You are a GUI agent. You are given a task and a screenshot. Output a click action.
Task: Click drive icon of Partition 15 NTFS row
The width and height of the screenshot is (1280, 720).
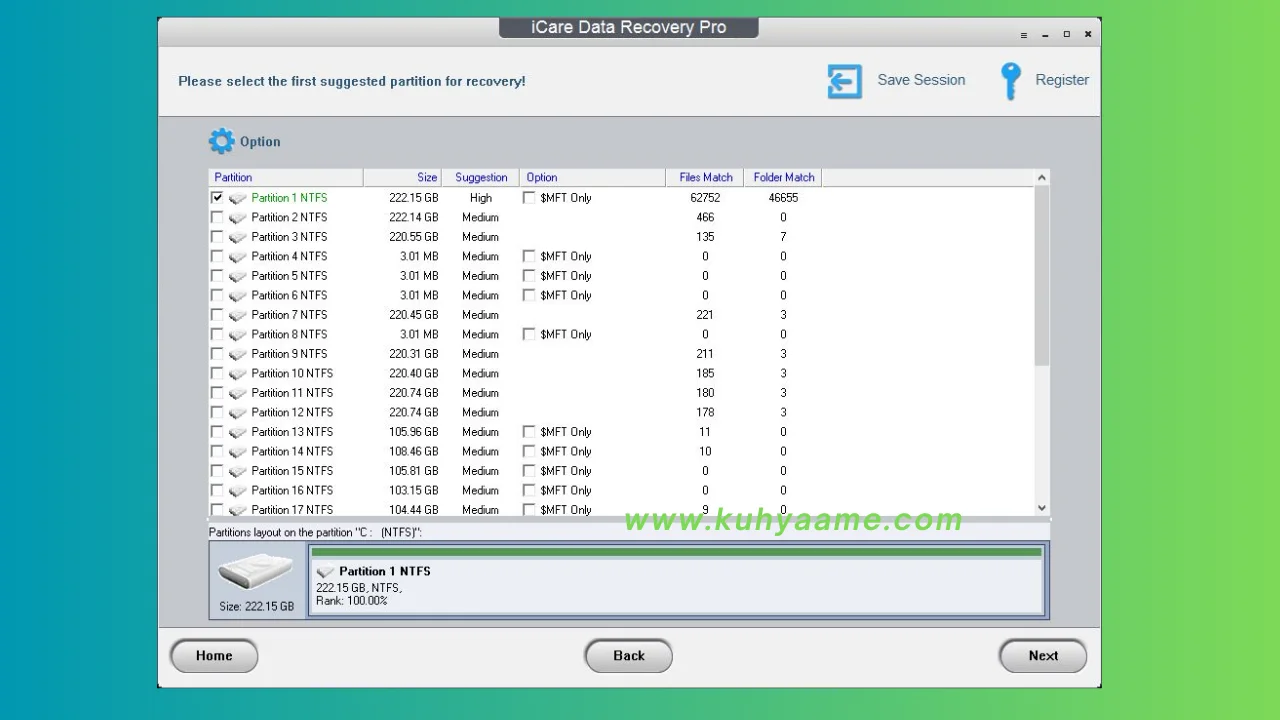click(x=237, y=471)
